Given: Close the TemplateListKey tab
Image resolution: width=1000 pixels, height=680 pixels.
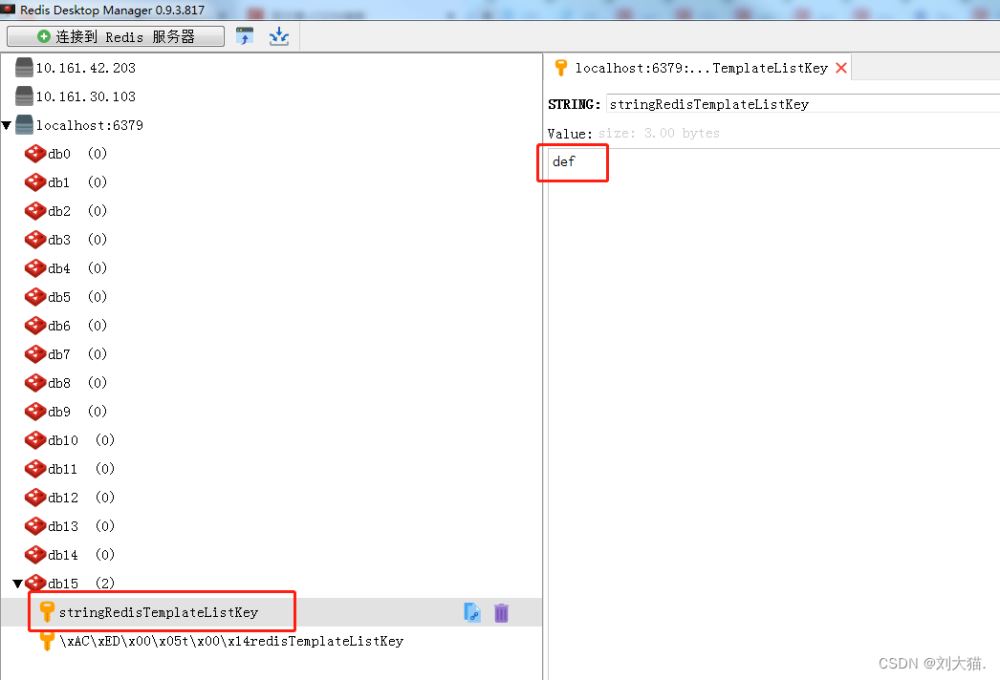Looking at the screenshot, I should [841, 68].
